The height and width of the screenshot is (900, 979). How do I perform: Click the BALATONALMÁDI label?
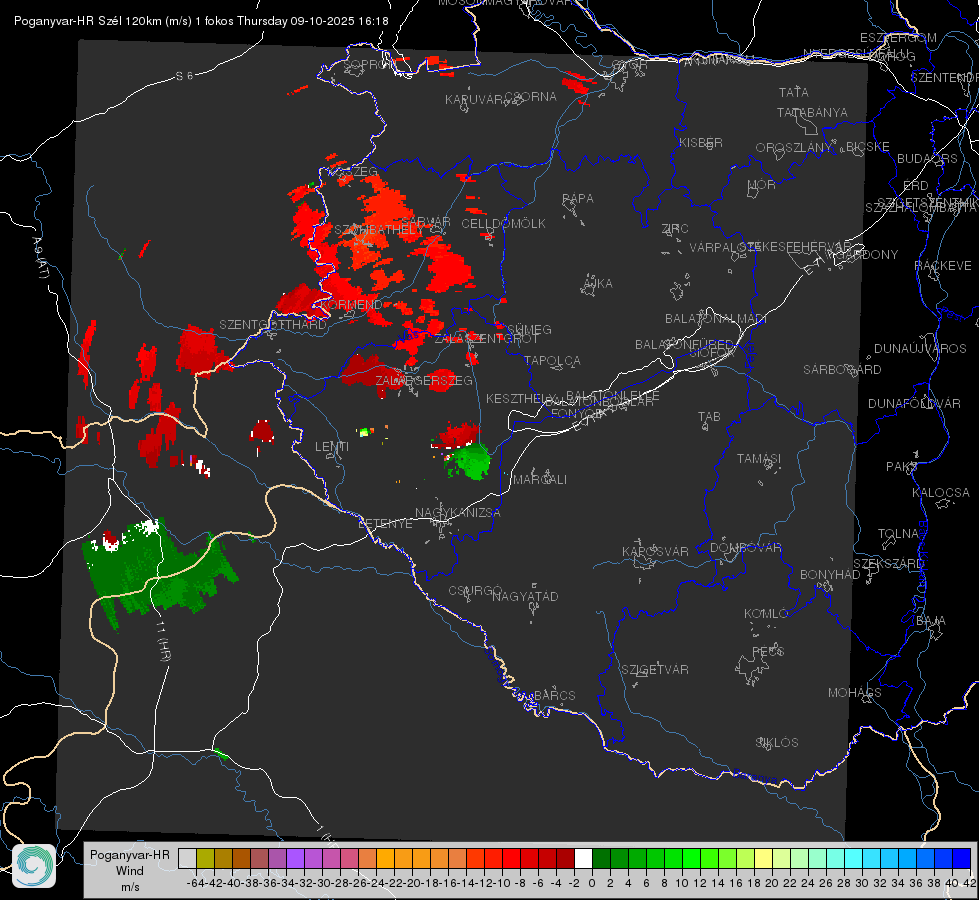tap(715, 319)
